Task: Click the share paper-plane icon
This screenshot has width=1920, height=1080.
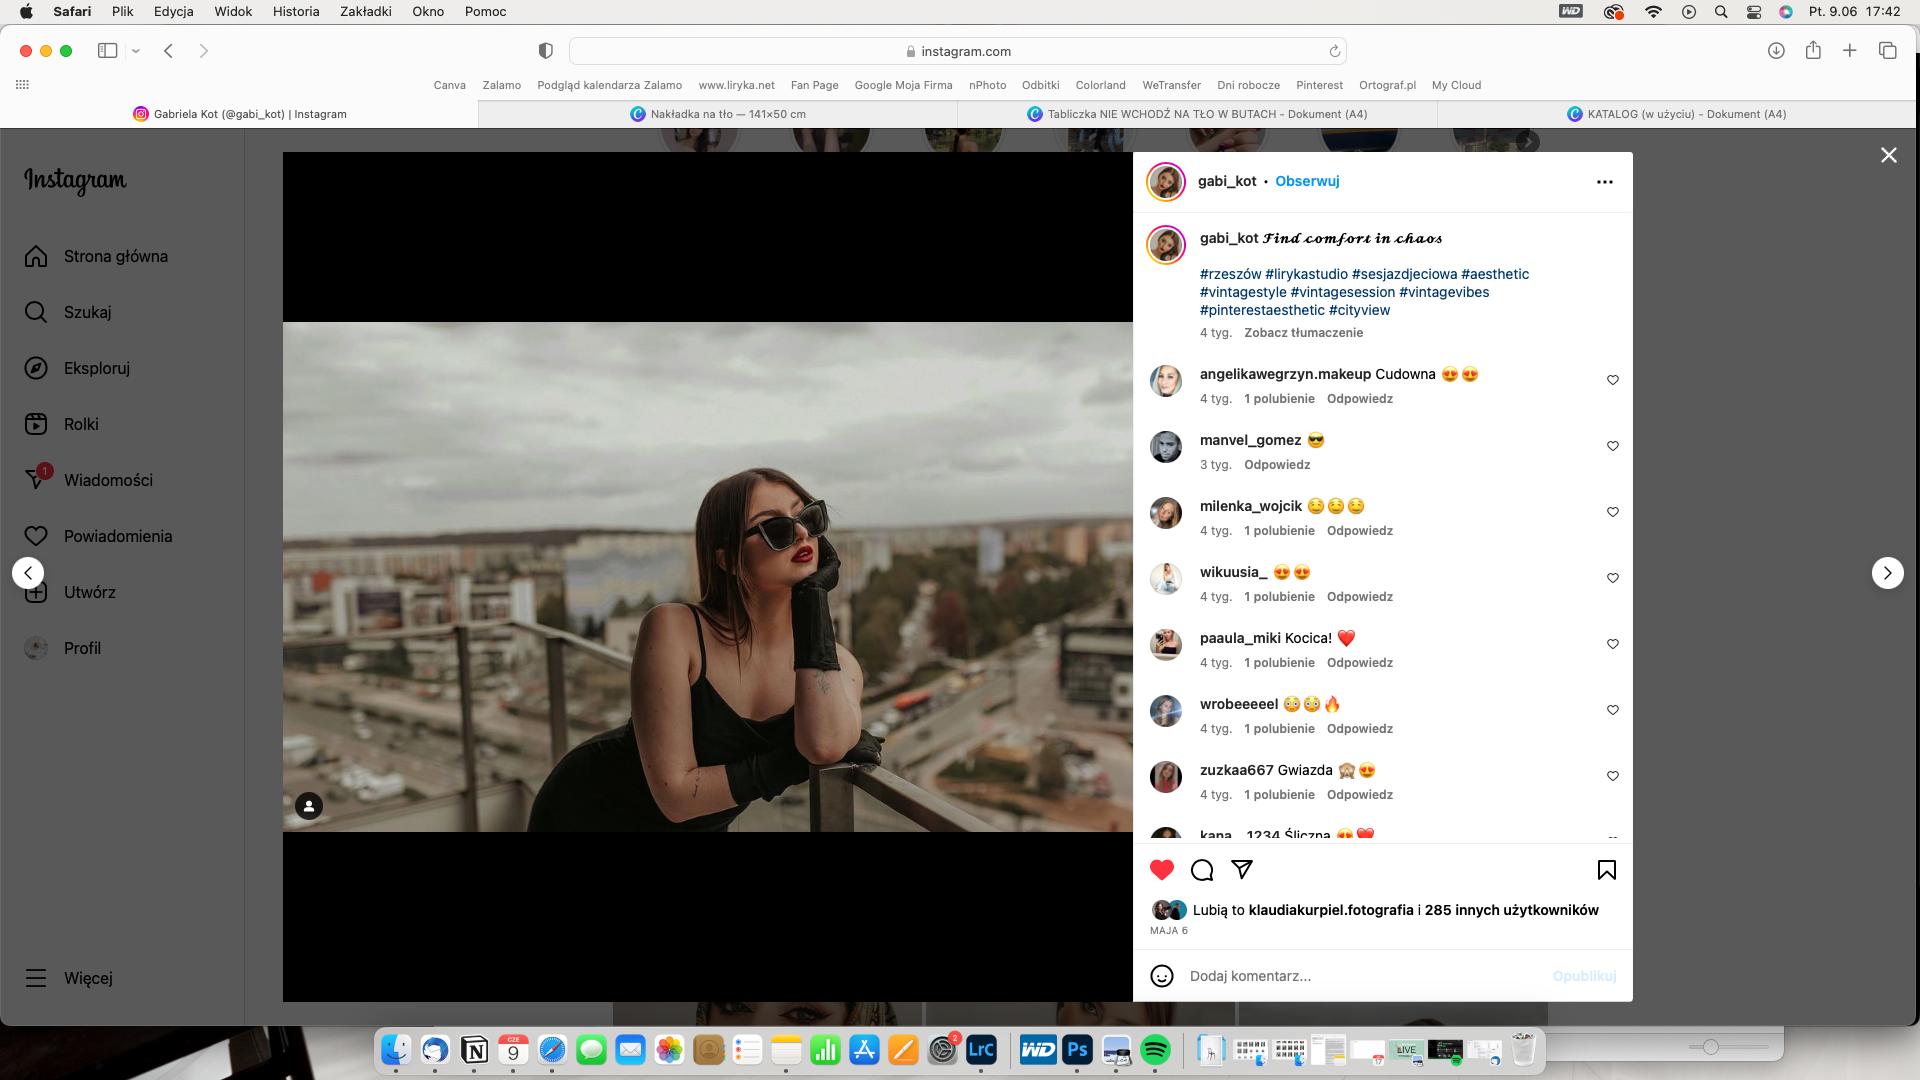Action: click(x=1242, y=870)
